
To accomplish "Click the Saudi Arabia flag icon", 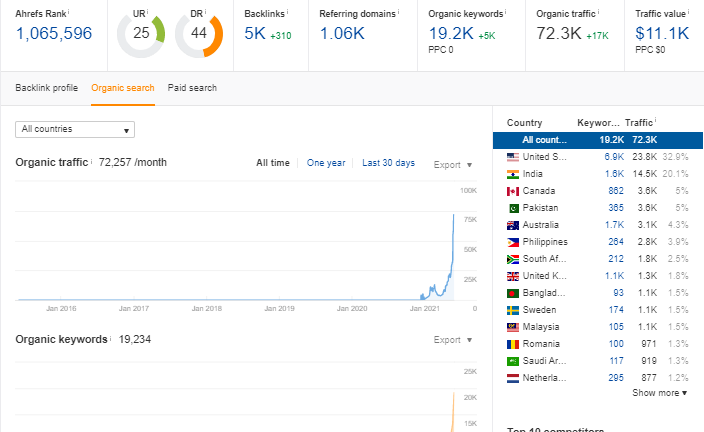I will click(x=513, y=361).
